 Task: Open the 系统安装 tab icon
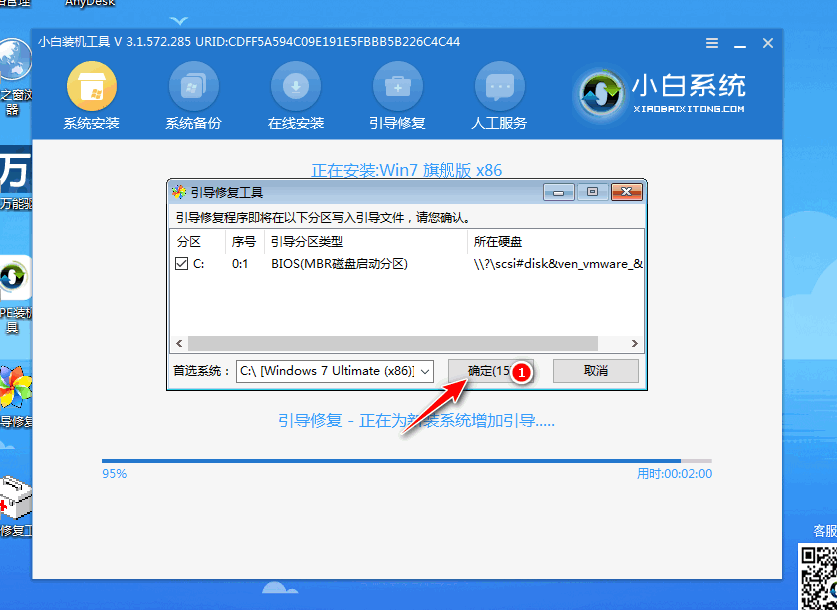click(x=91, y=87)
